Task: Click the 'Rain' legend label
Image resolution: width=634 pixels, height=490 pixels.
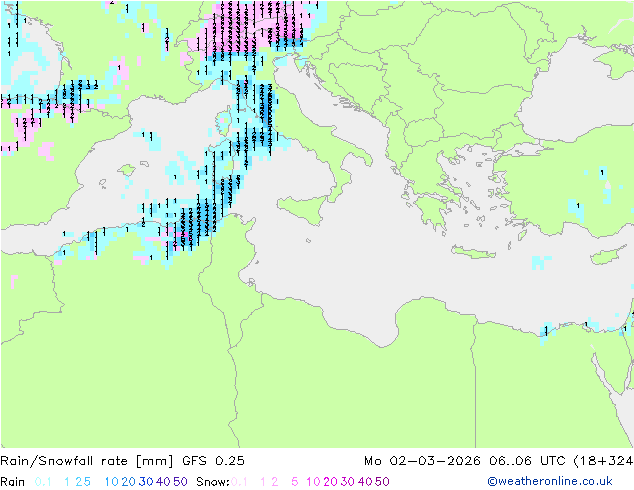Action: [13, 482]
